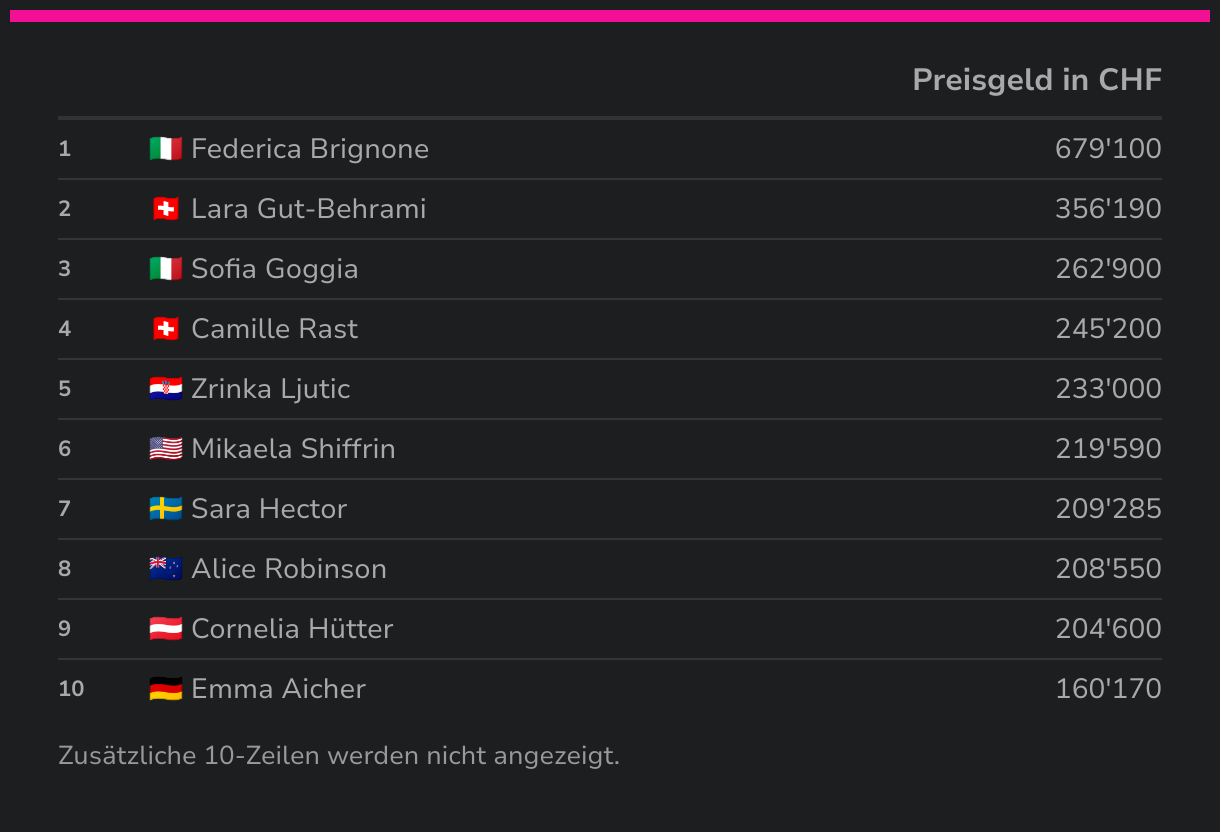The image size is (1220, 832).
Task: Click the Swiss flag beside Camille Rast
Action: coord(166,329)
